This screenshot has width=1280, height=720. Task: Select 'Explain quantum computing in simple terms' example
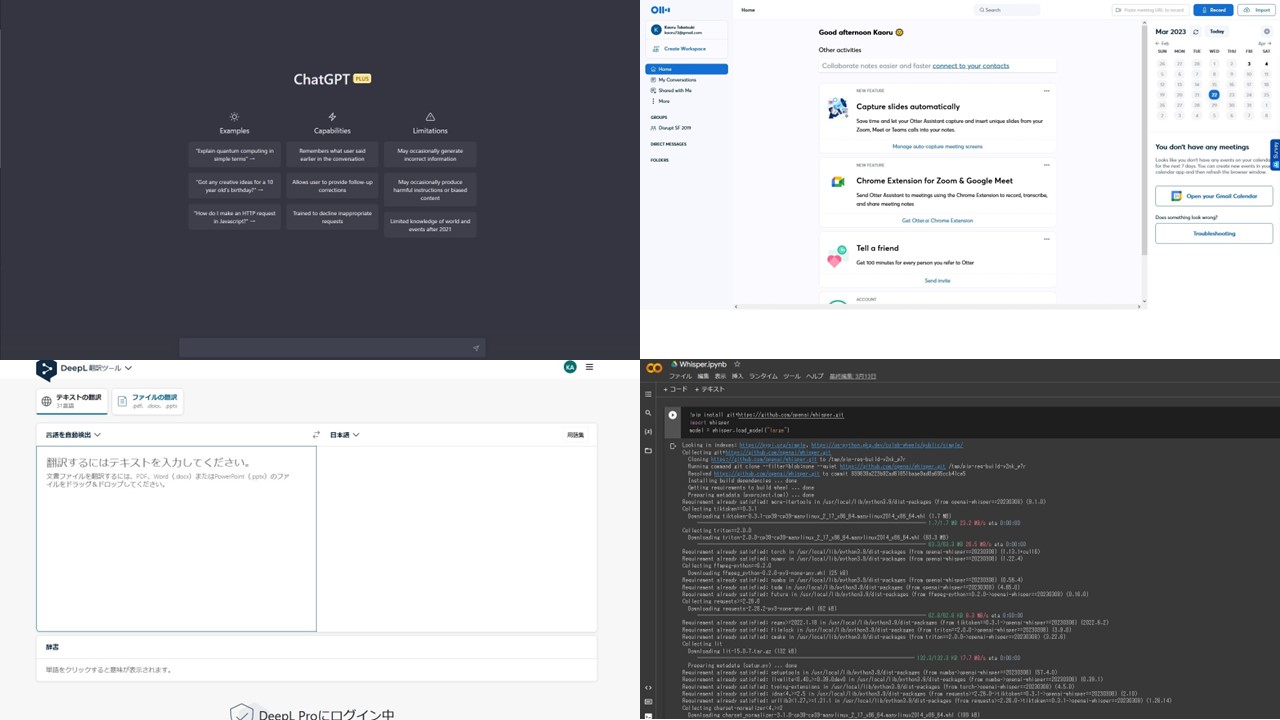[x=234, y=154]
